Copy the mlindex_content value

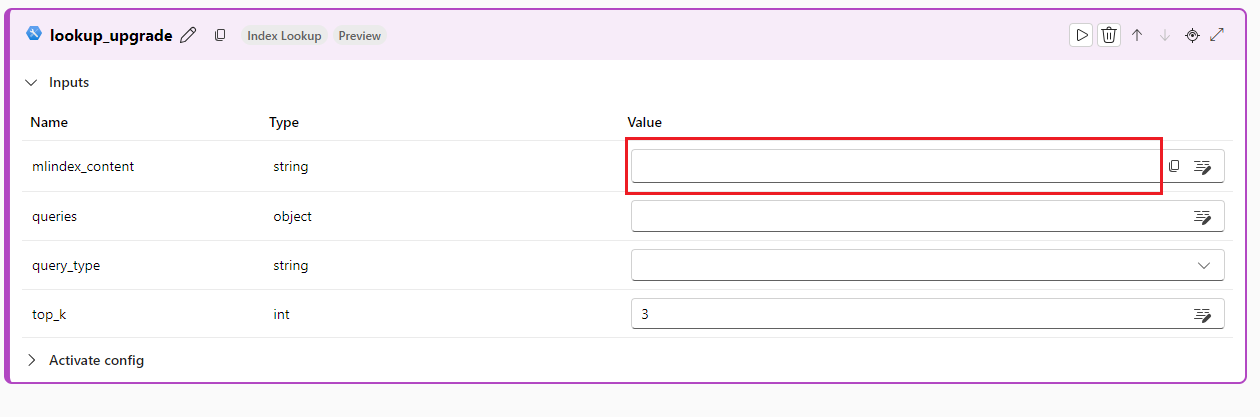click(x=1174, y=166)
